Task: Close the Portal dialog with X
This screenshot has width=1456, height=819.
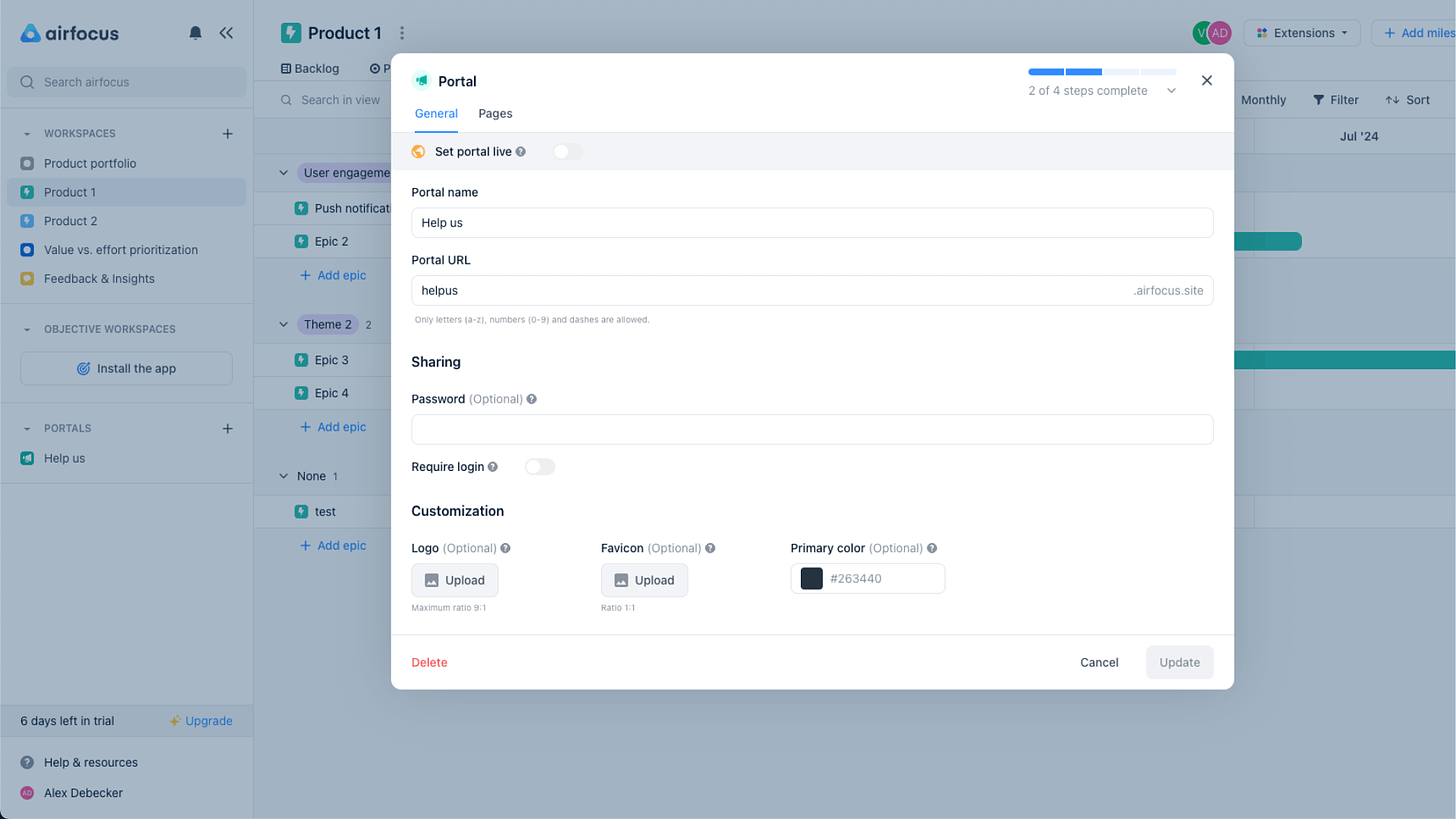Action: (1207, 81)
